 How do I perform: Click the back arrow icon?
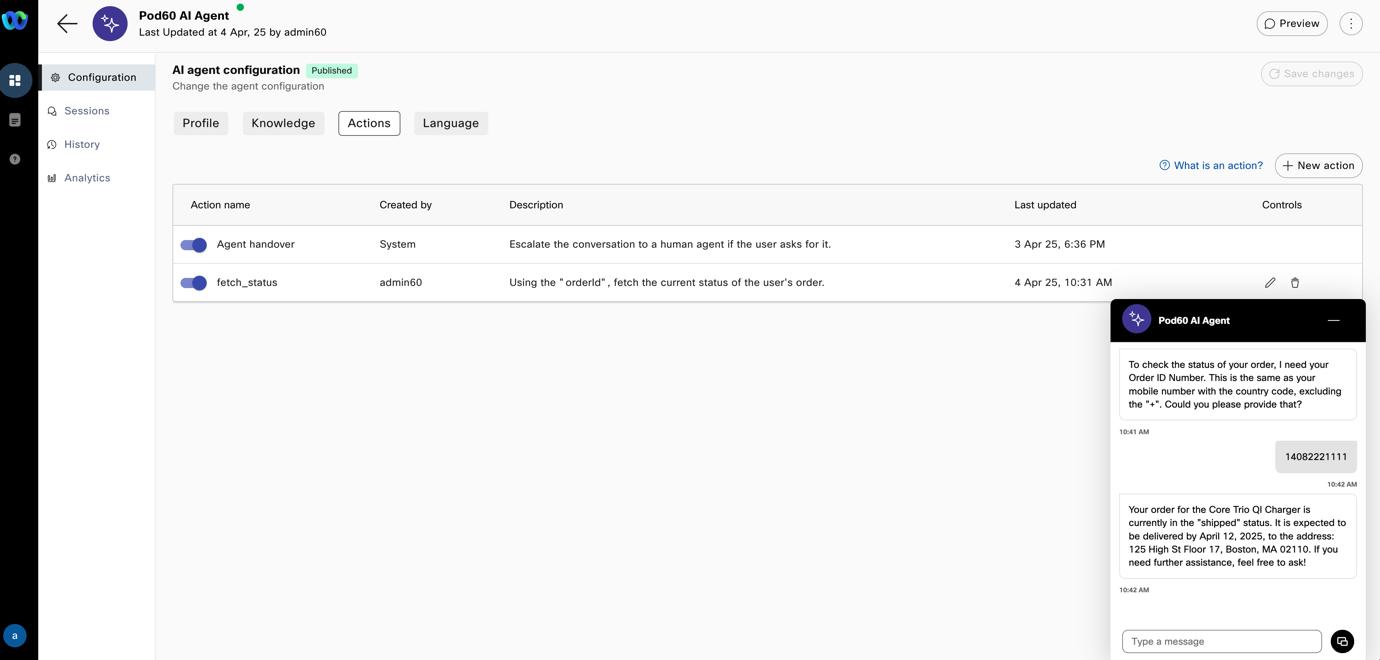(67, 24)
